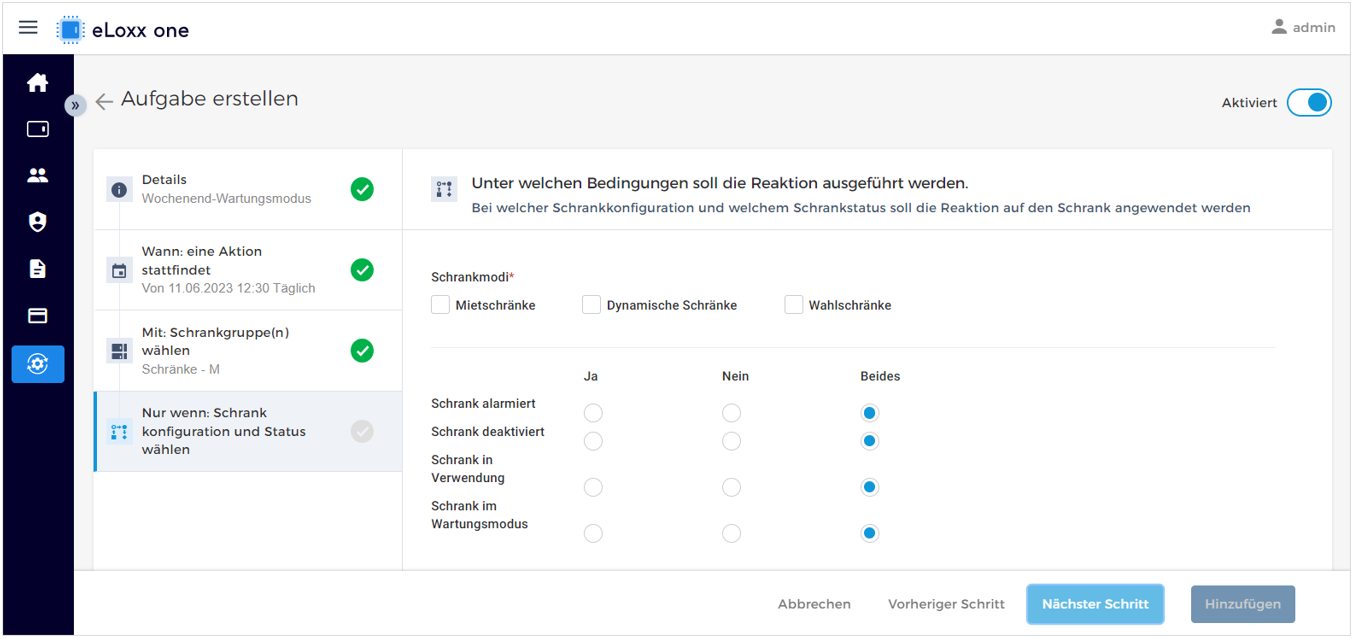Expand the sidebar with the double-chevron
1352x638 pixels.
click(75, 105)
